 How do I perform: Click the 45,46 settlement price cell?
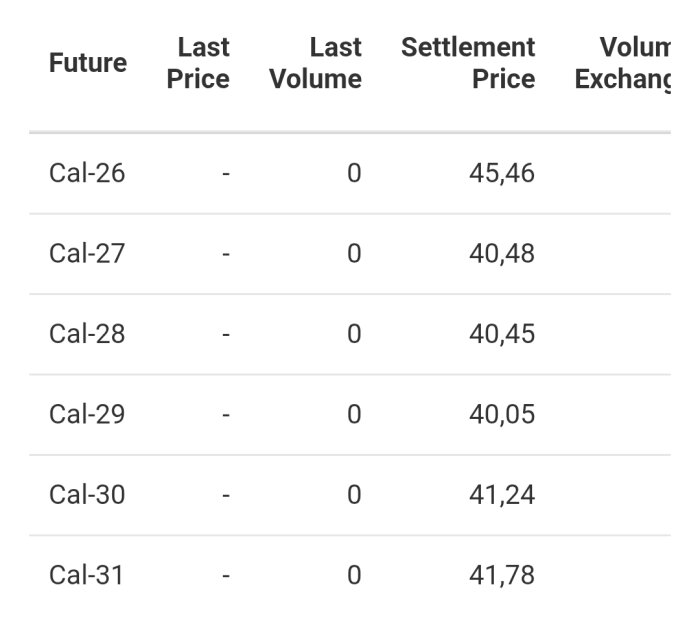(502, 173)
